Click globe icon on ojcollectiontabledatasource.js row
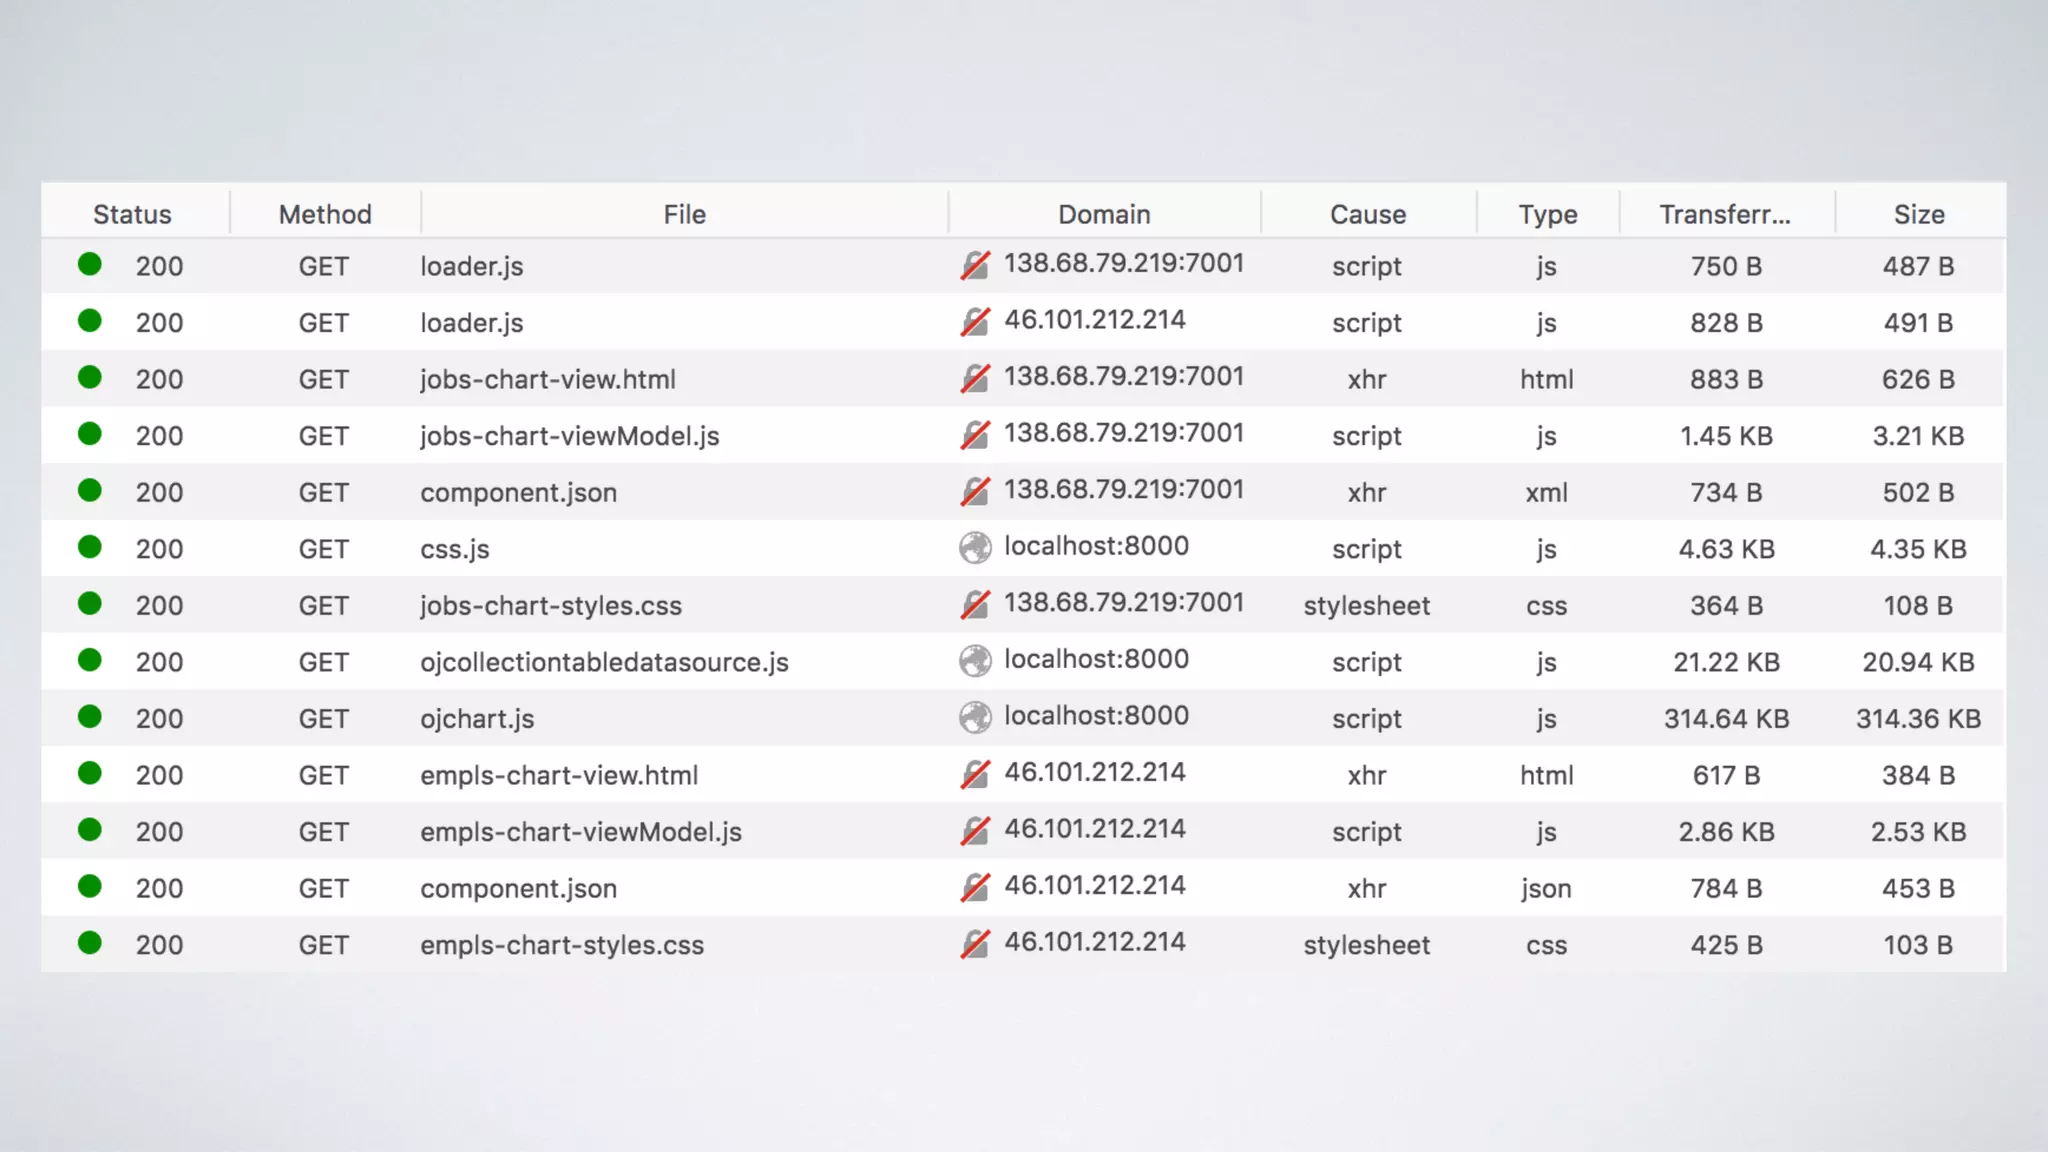 tap(975, 661)
